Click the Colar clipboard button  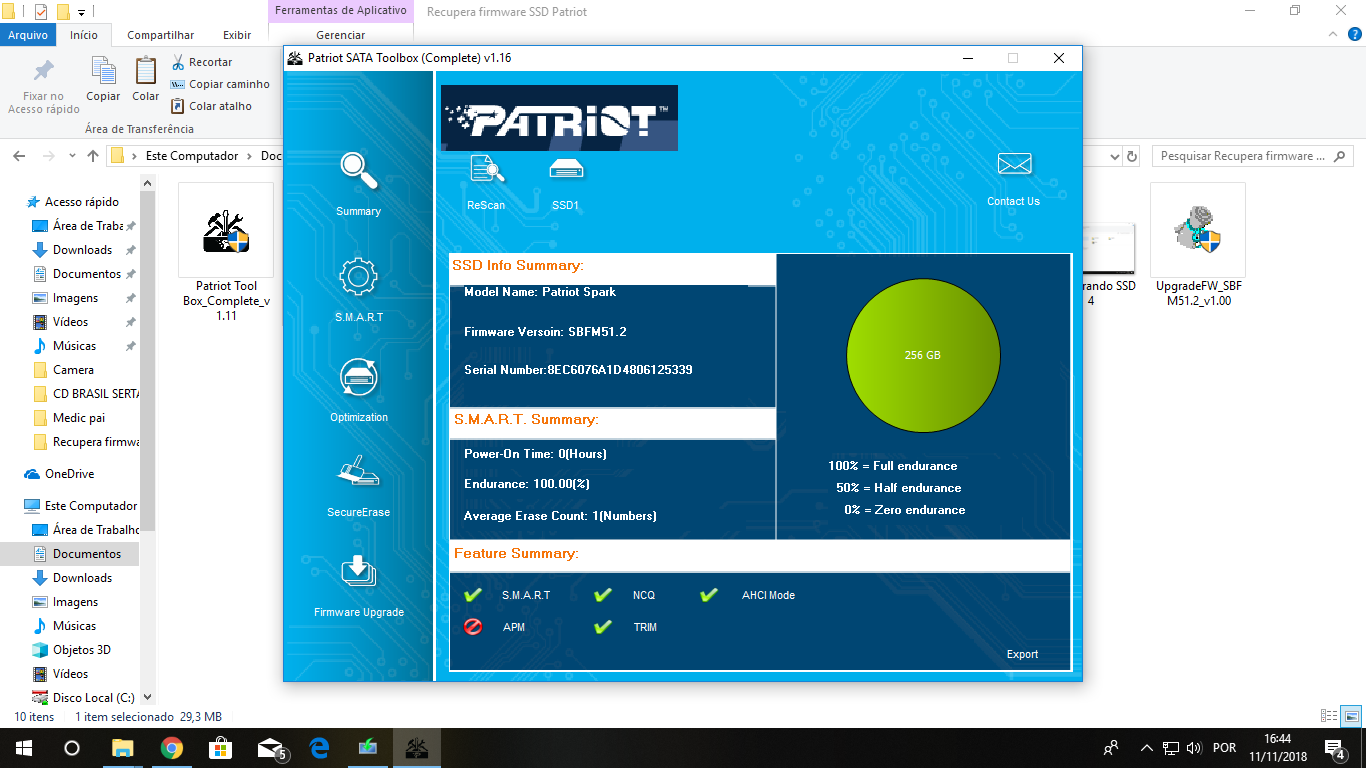click(x=146, y=79)
